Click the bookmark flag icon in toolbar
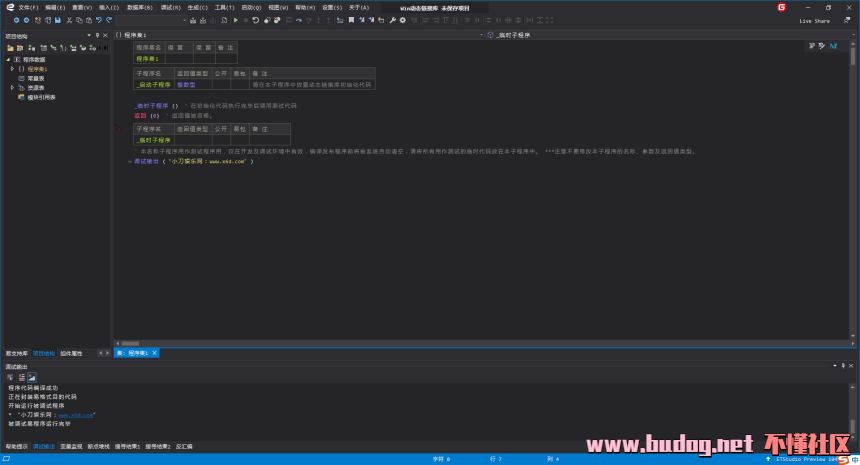860x465 pixels. pyautogui.click(x=350, y=20)
